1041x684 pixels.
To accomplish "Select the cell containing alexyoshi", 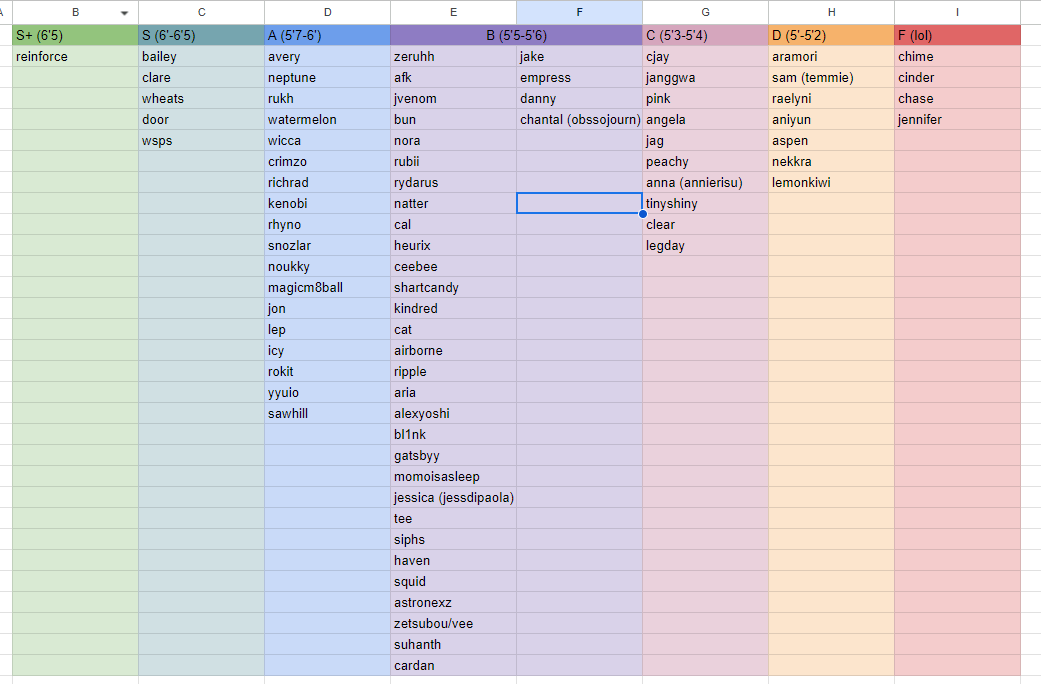I will point(453,414).
